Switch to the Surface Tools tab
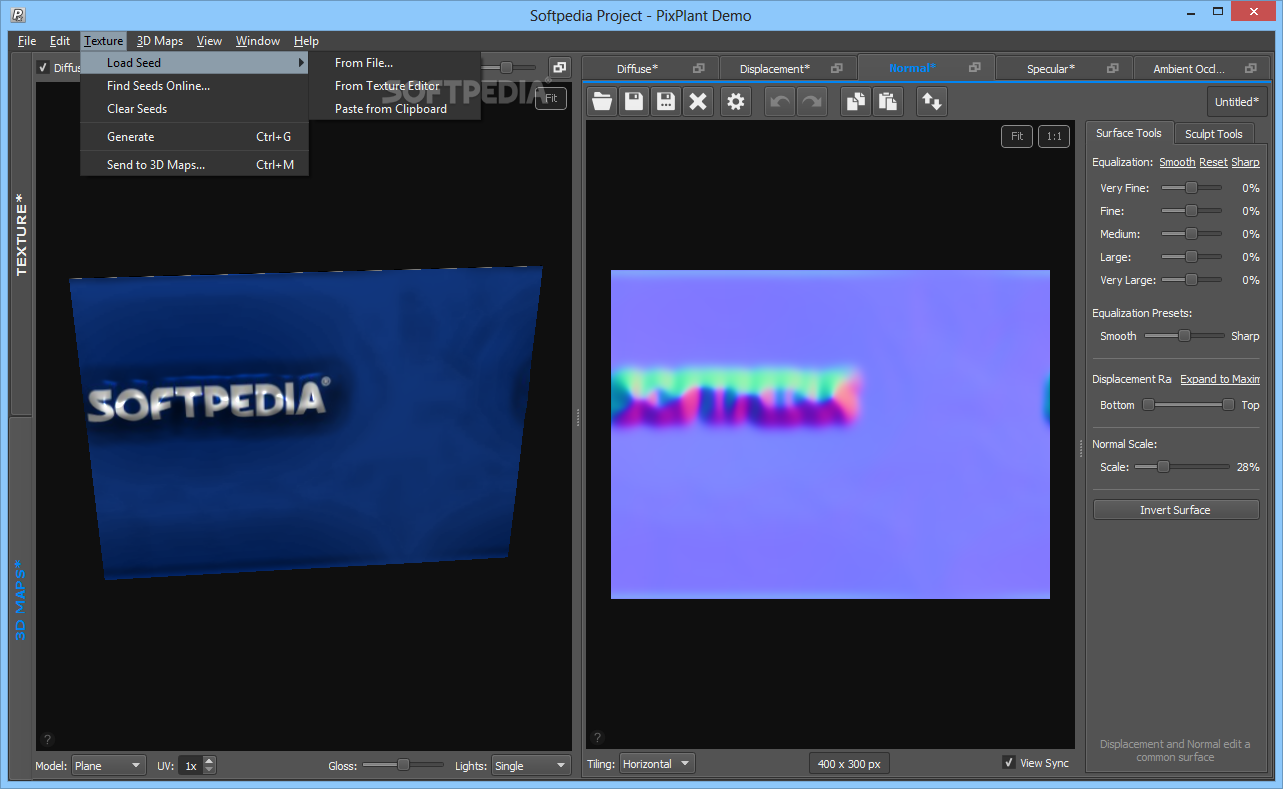The height and width of the screenshot is (789, 1283). click(x=1128, y=133)
